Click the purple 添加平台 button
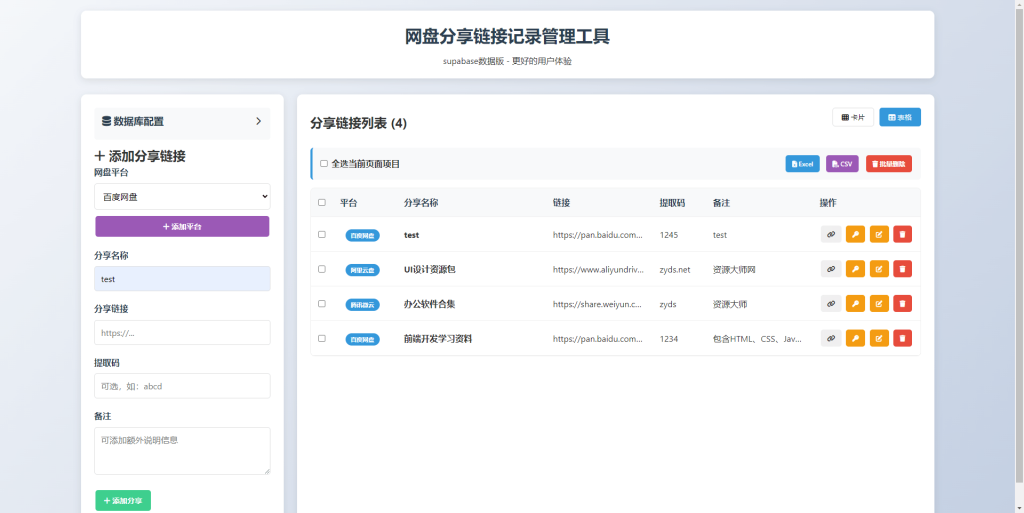1024x513 pixels. point(182,226)
